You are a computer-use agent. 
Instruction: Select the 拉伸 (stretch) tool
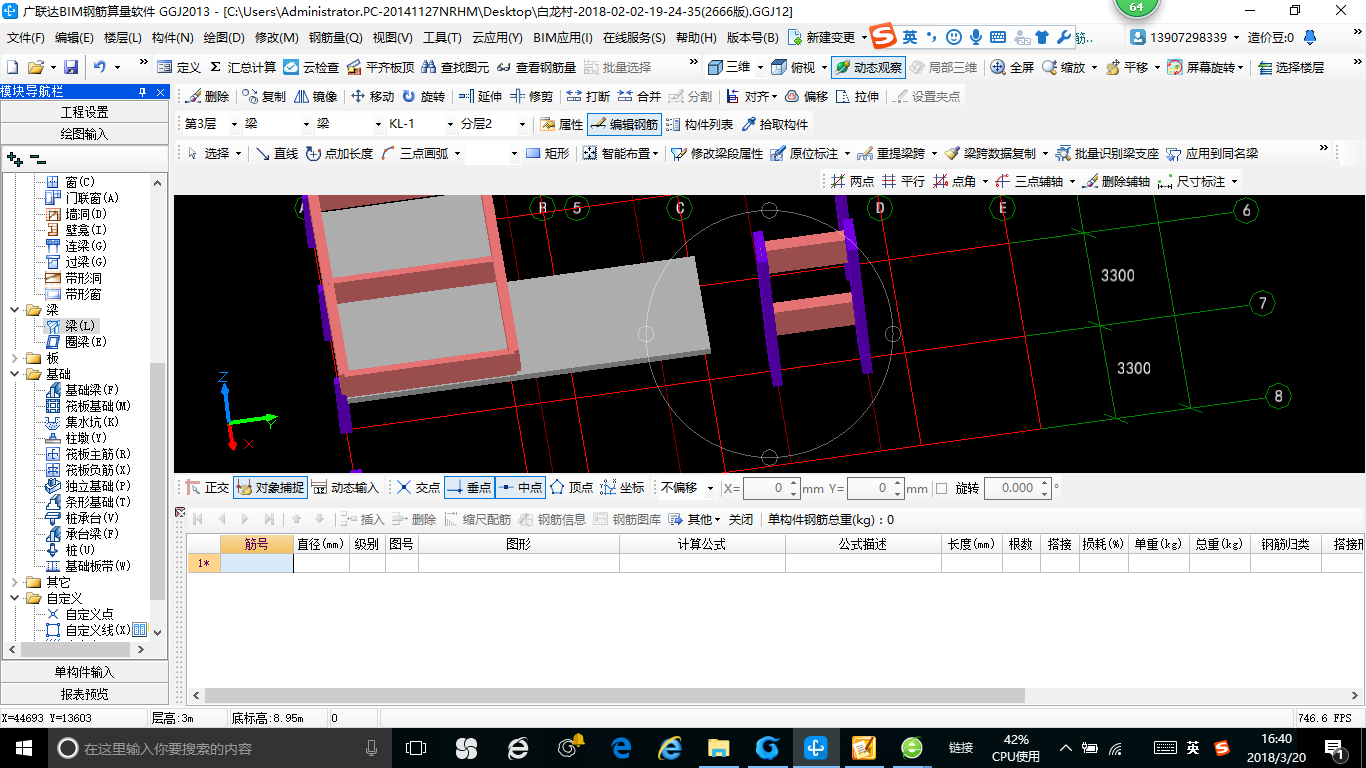coord(858,97)
